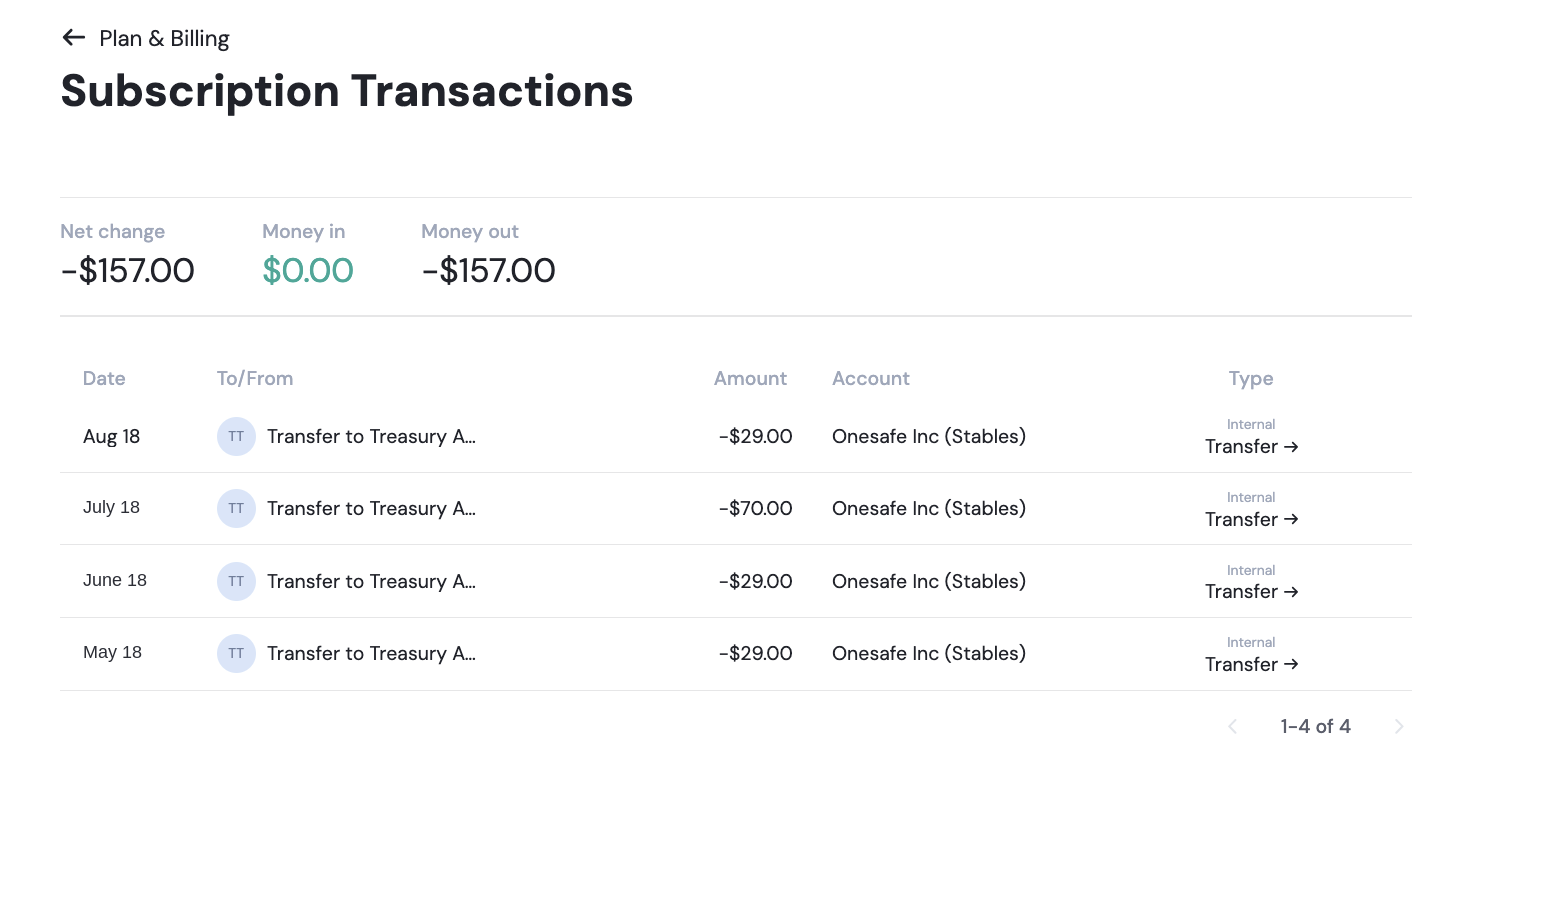Open Aug 18 Transfer to Treasury entry
The width and height of the screenshot is (1548, 904).
(x=371, y=436)
